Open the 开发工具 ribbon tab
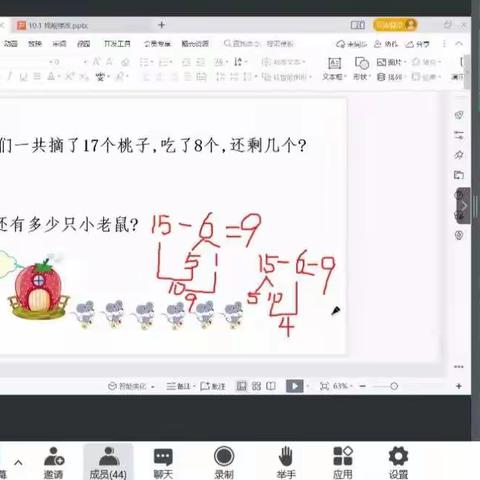This screenshot has width=480, height=480. 117,44
